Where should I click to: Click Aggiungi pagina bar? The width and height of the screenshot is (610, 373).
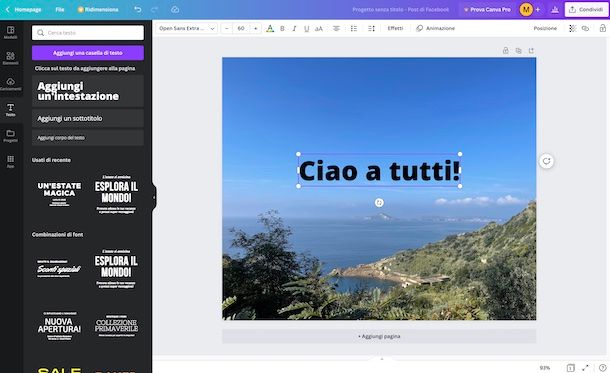(x=379, y=336)
